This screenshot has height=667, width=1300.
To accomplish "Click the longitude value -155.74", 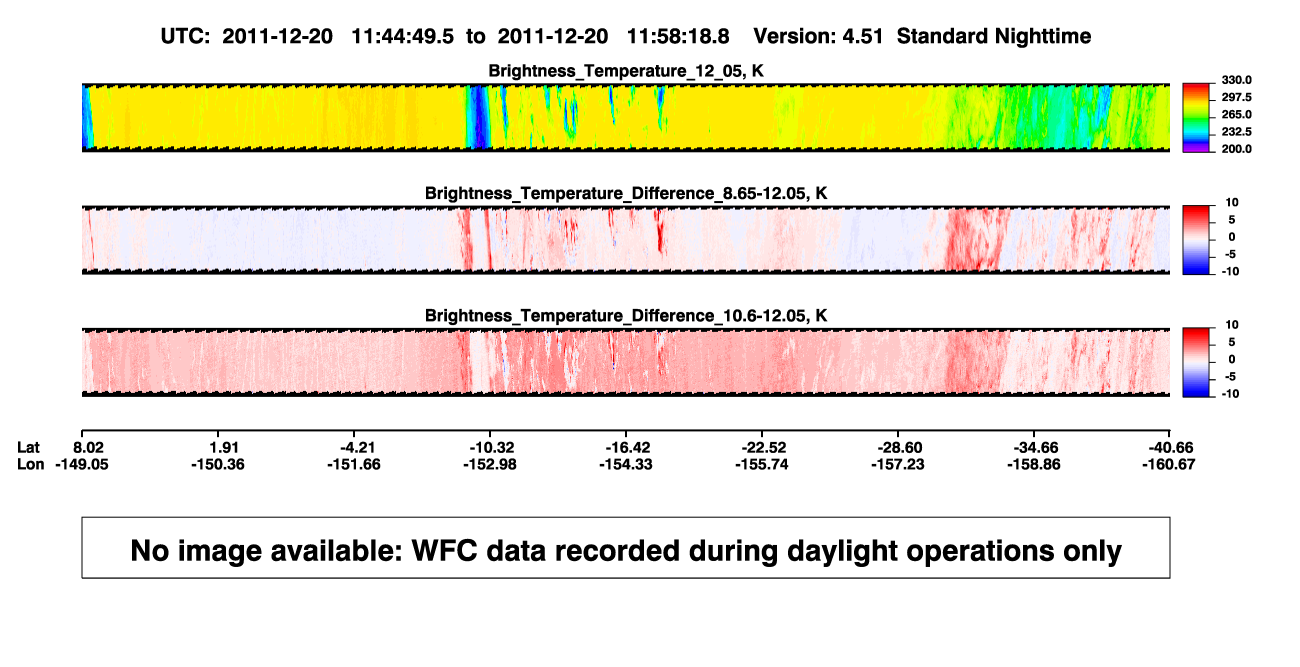I will 762,464.
